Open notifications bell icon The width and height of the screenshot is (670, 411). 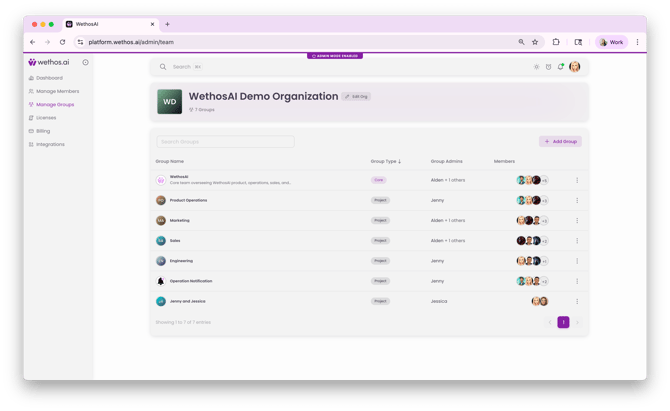pyautogui.click(x=560, y=67)
